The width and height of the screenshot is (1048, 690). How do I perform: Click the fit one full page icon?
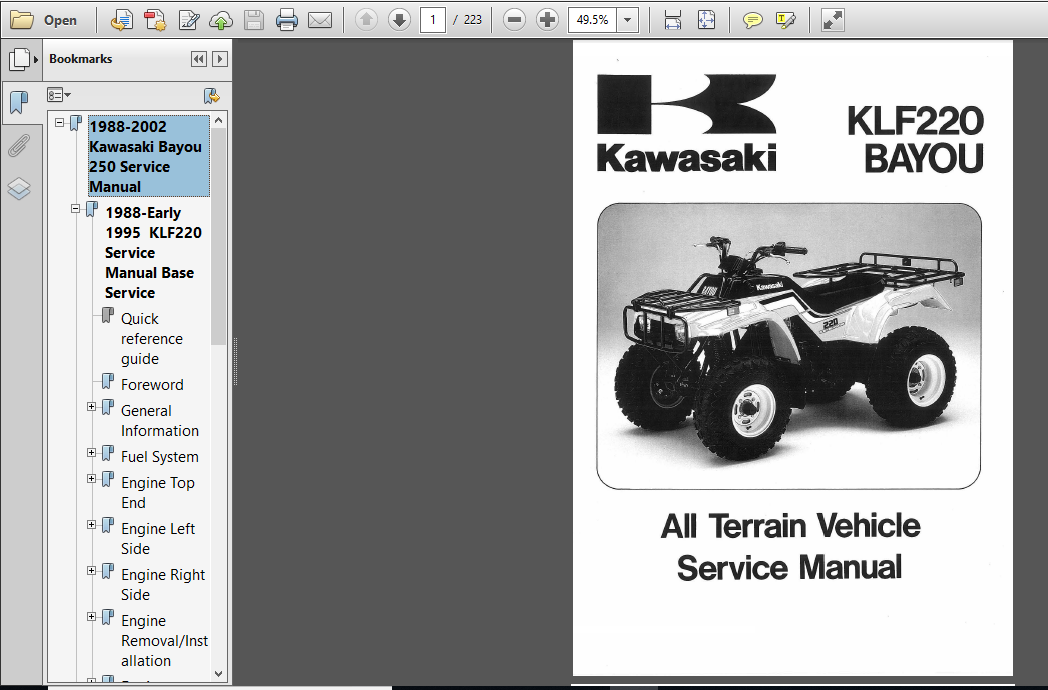706,20
